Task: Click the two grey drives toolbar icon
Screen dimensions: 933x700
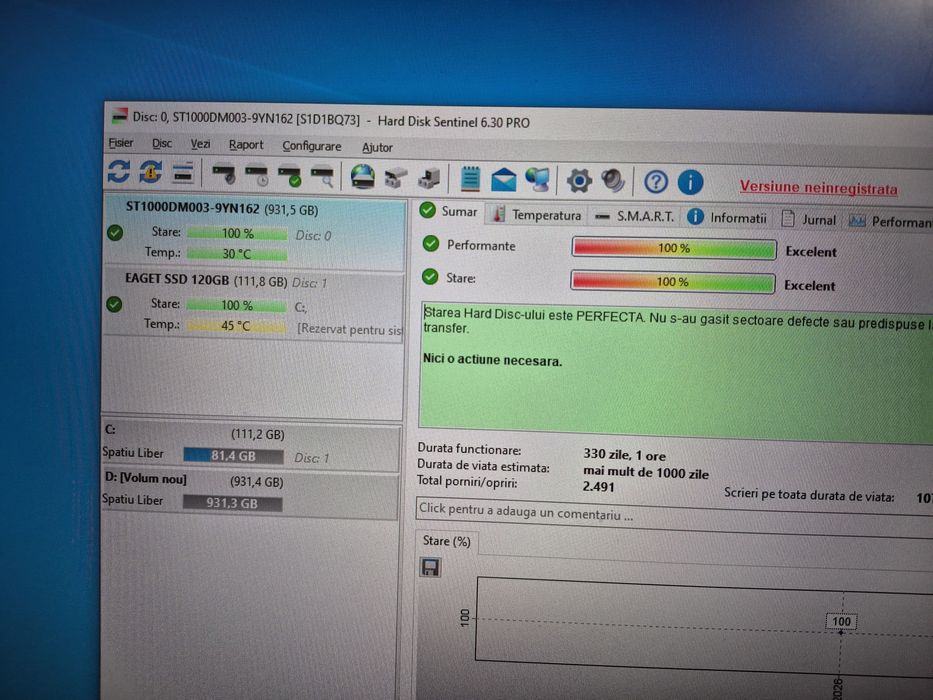Action: [x=395, y=178]
